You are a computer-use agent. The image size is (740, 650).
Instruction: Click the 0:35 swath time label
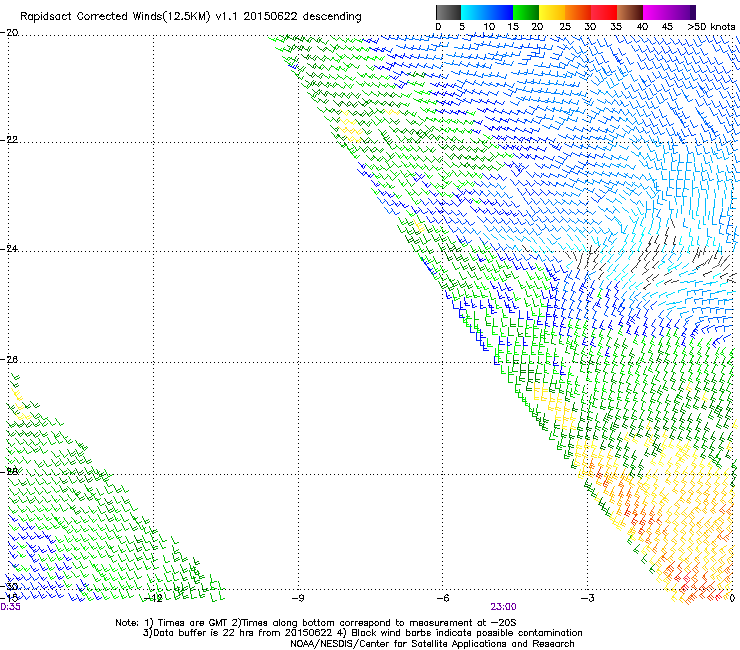click(x=10, y=607)
